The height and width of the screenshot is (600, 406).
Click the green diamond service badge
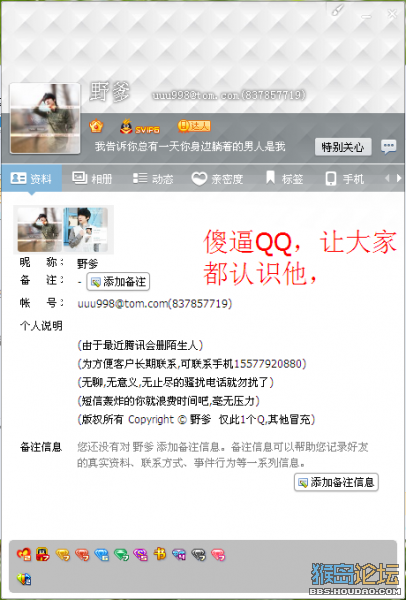(x=121, y=554)
